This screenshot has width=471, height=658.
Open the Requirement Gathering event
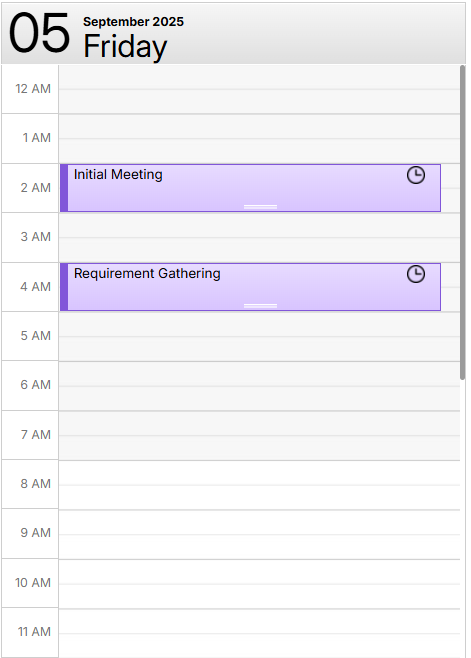click(250, 287)
